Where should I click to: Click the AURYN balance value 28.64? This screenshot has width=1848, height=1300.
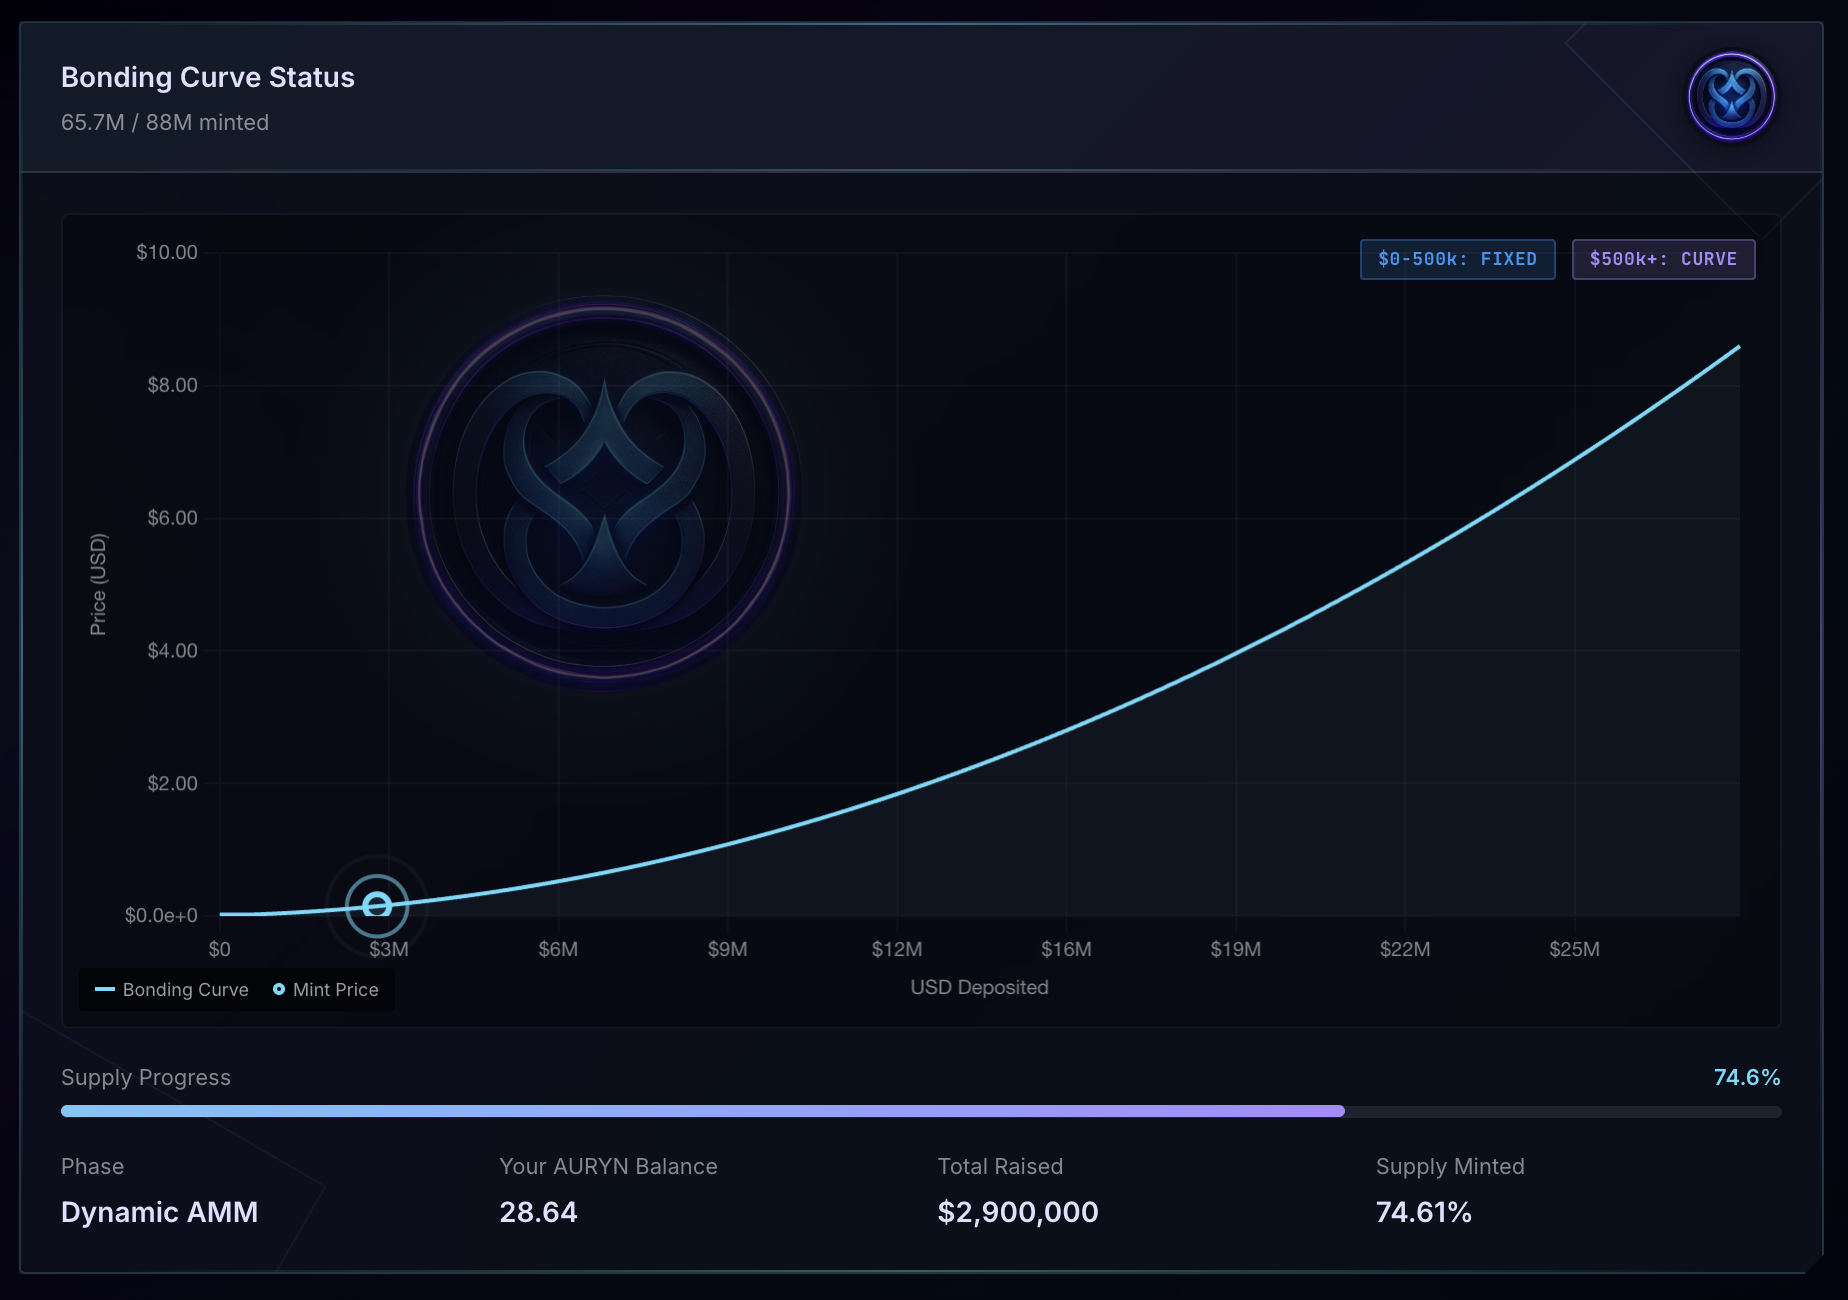tap(538, 1212)
